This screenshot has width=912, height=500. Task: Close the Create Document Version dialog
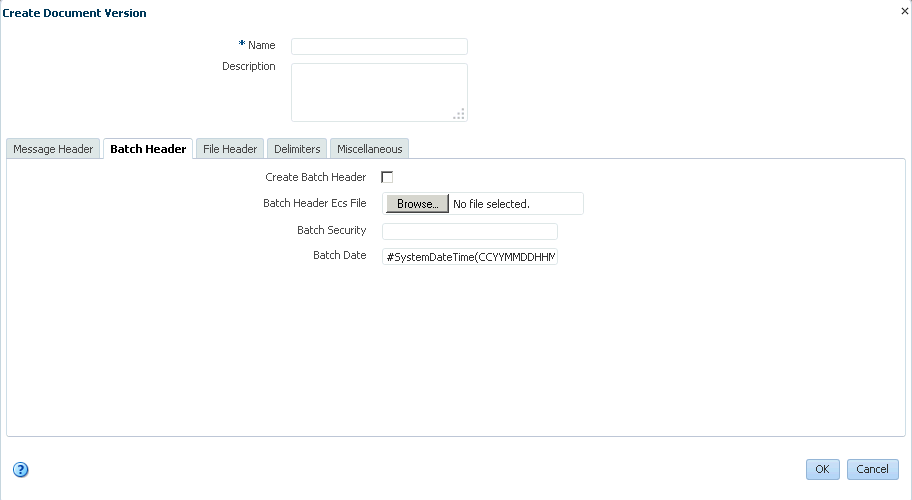coord(905,11)
